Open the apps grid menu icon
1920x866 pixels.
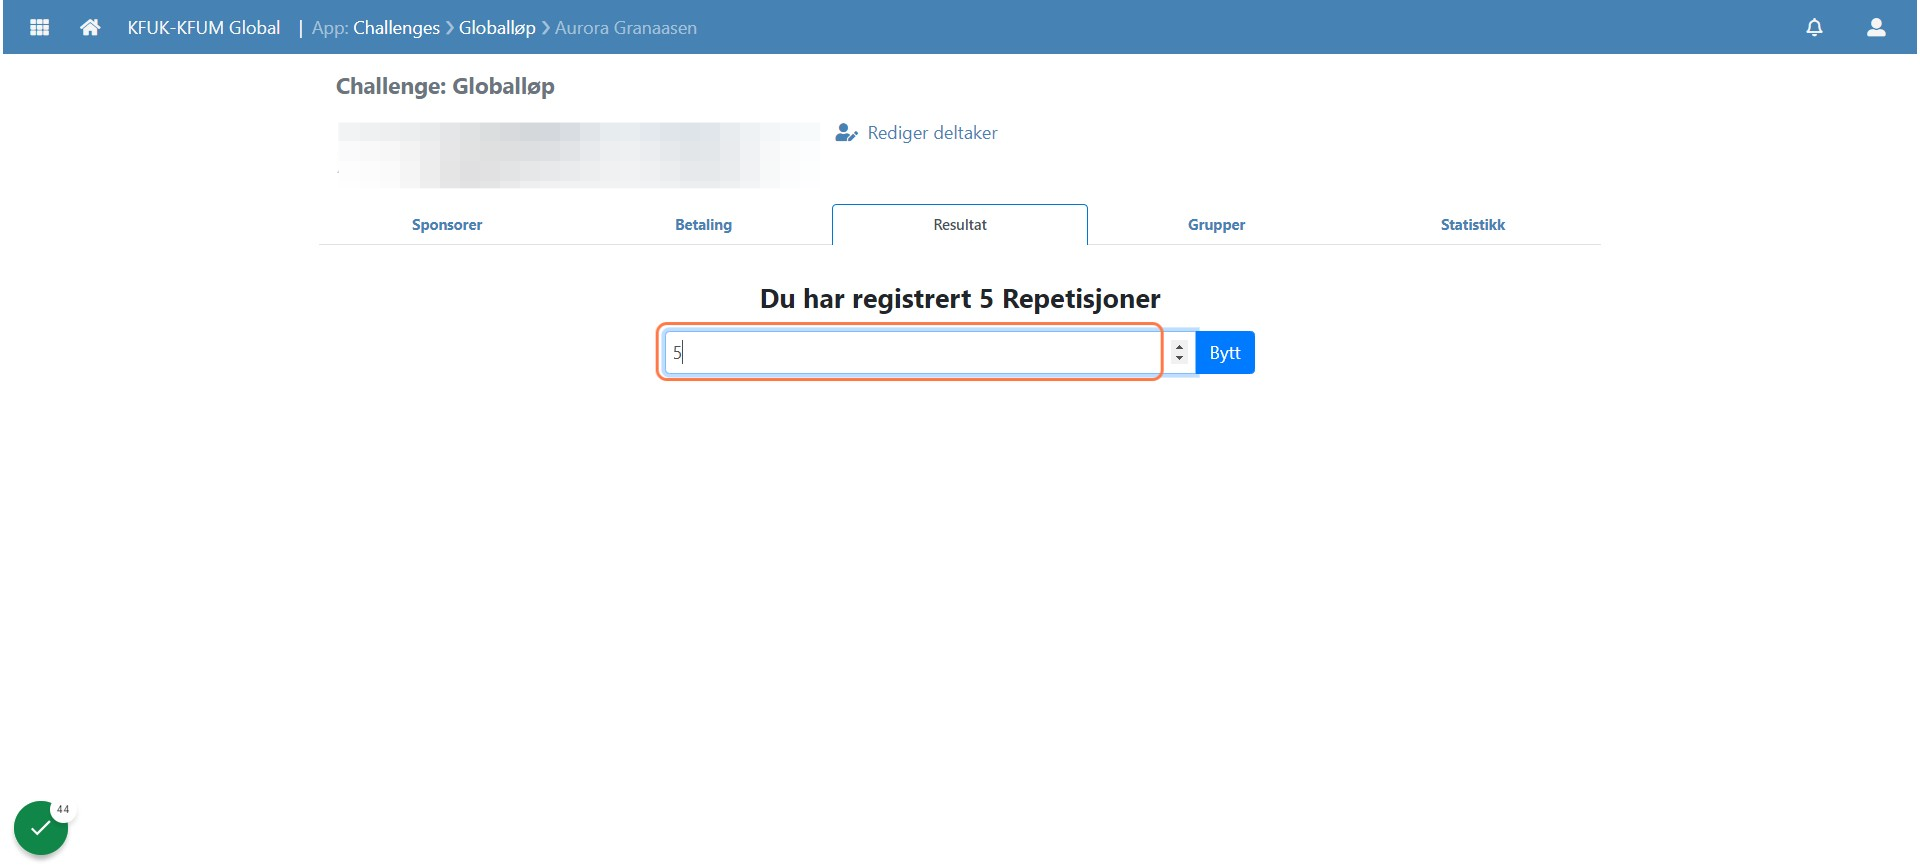coord(40,27)
